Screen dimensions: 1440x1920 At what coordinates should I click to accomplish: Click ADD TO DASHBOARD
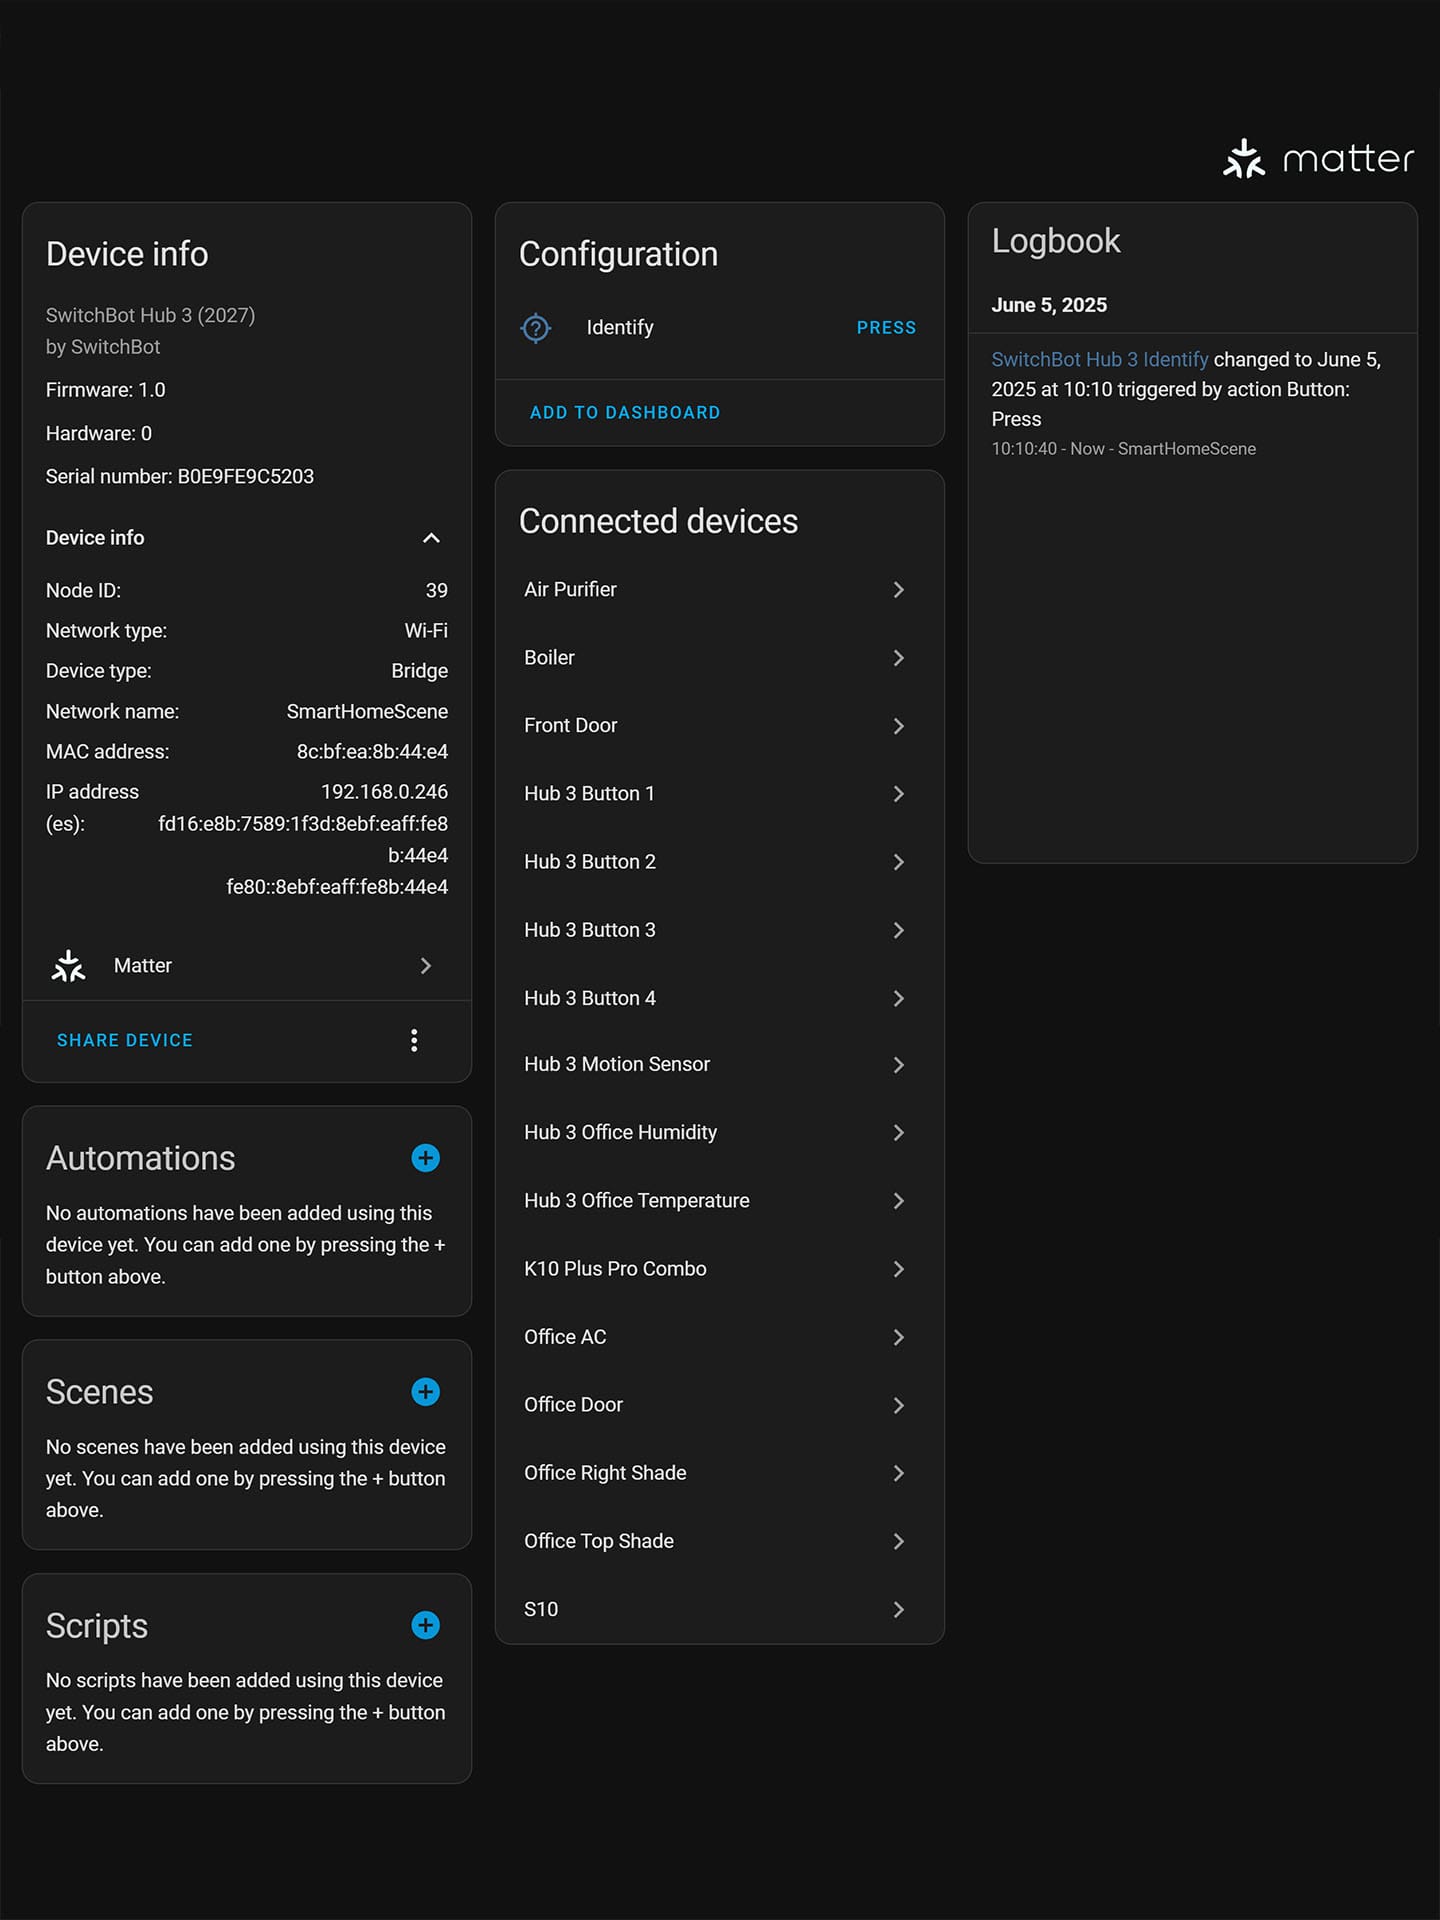(625, 413)
